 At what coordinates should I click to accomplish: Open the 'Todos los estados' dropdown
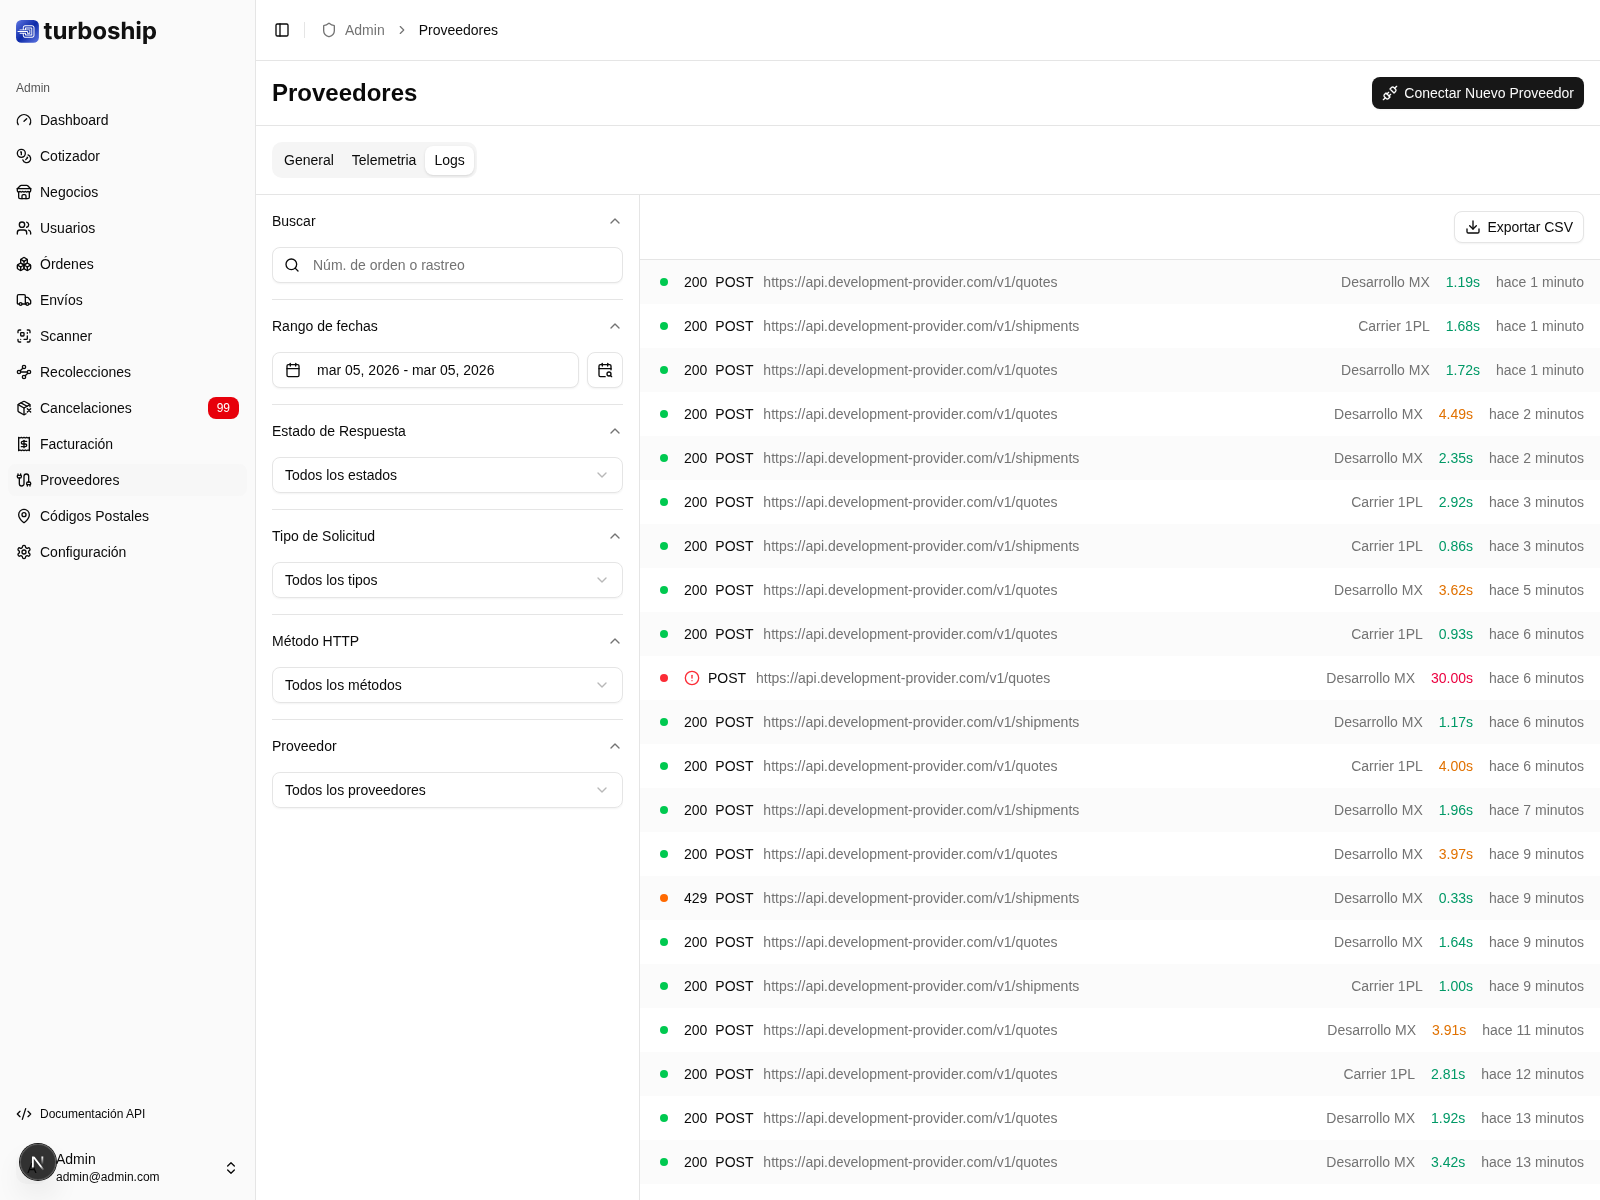[447, 475]
